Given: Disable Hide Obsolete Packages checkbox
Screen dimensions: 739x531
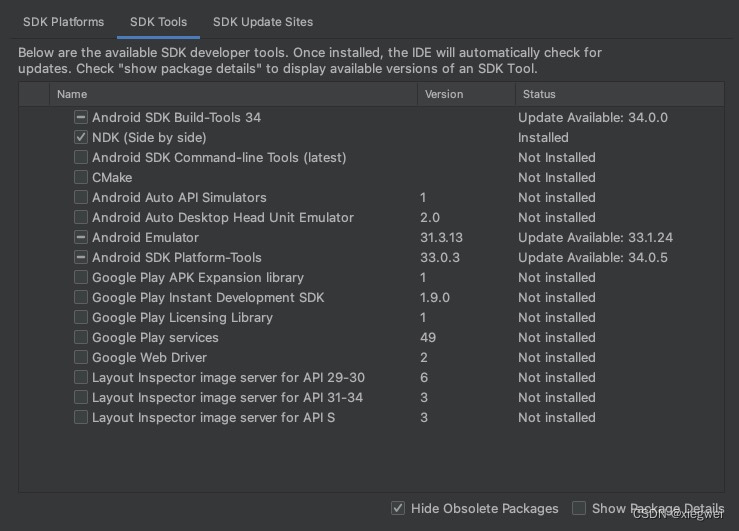Looking at the screenshot, I should [x=398, y=508].
